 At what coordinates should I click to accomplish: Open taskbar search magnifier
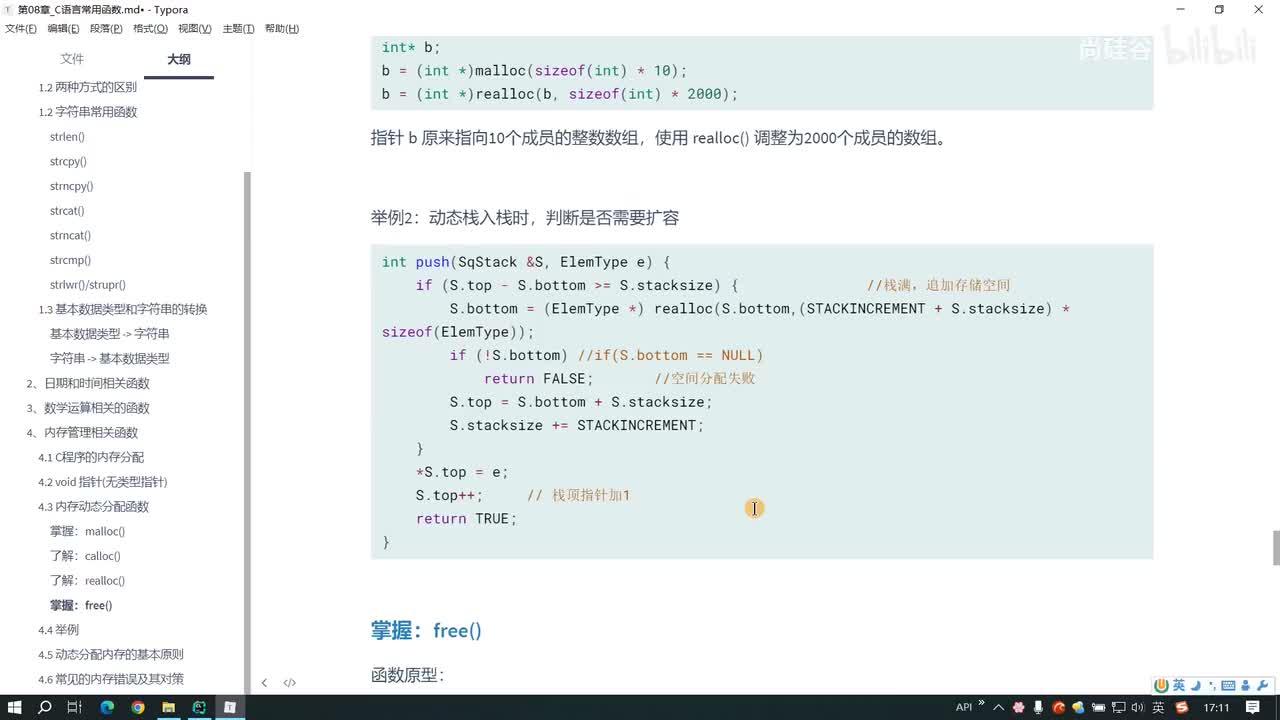pyautogui.click(x=45, y=707)
